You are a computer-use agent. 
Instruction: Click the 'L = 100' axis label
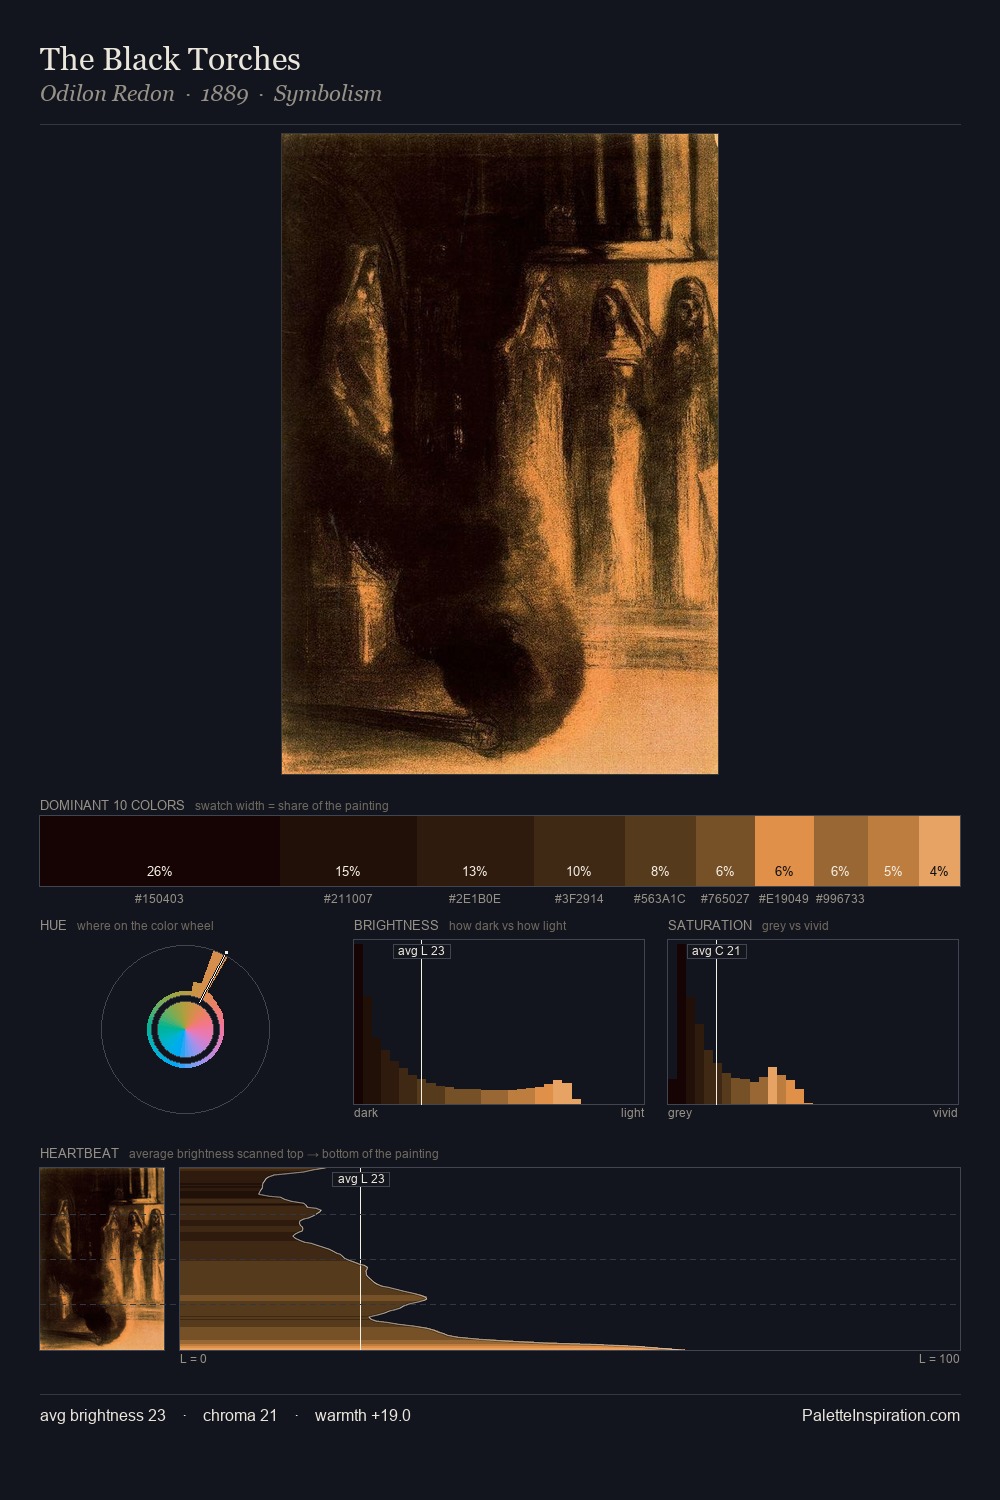(x=939, y=1359)
